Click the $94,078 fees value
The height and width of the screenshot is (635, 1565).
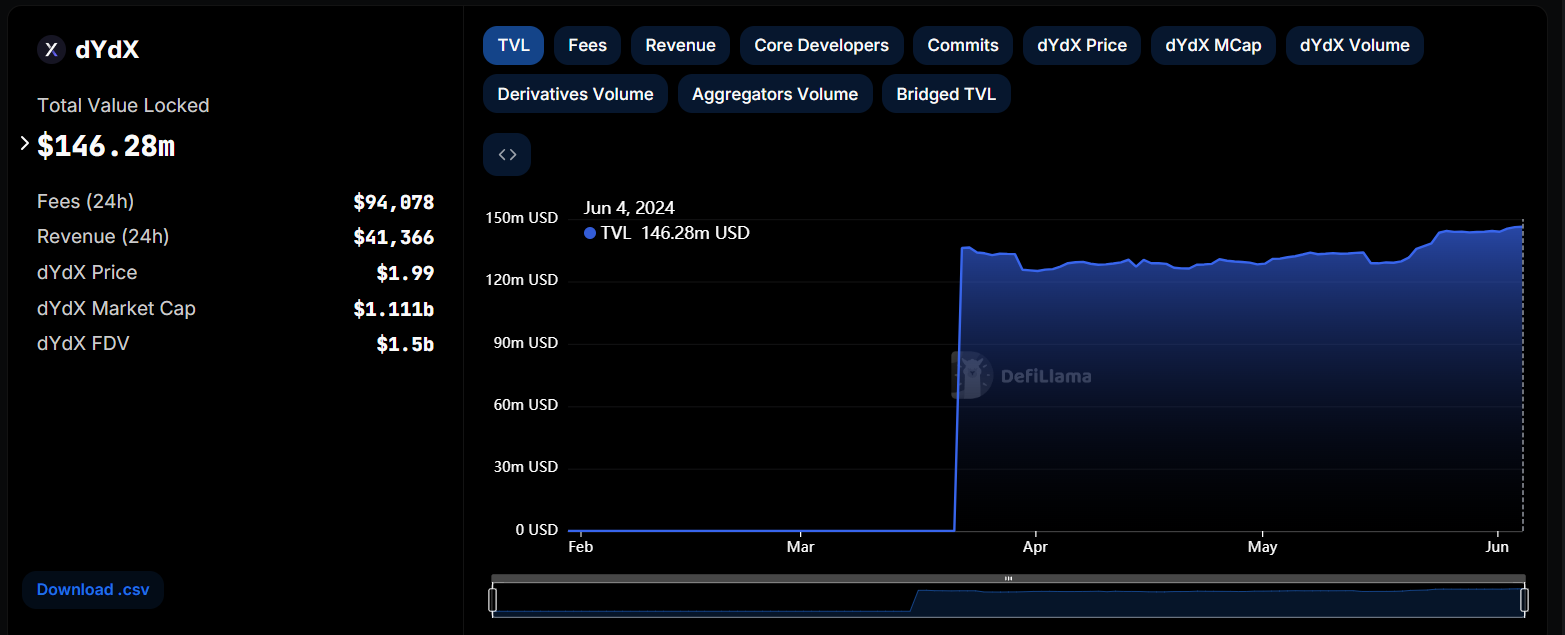pyautogui.click(x=394, y=202)
